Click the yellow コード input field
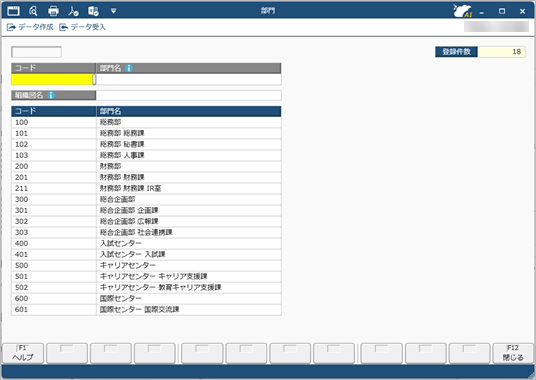 tap(52, 80)
